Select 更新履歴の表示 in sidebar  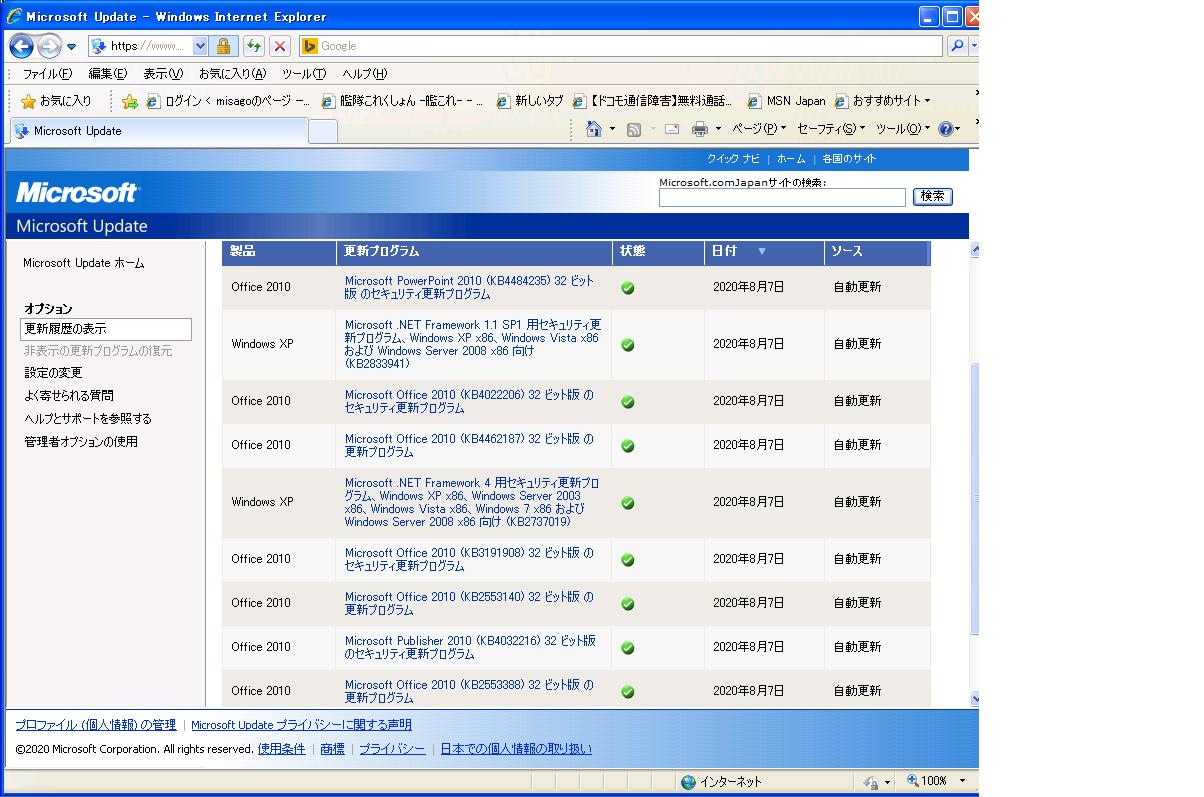106,329
